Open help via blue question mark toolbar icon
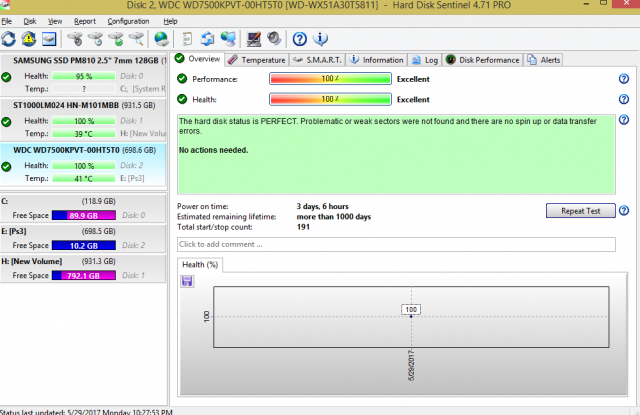Viewport: 640px width, 415px height. (299, 40)
